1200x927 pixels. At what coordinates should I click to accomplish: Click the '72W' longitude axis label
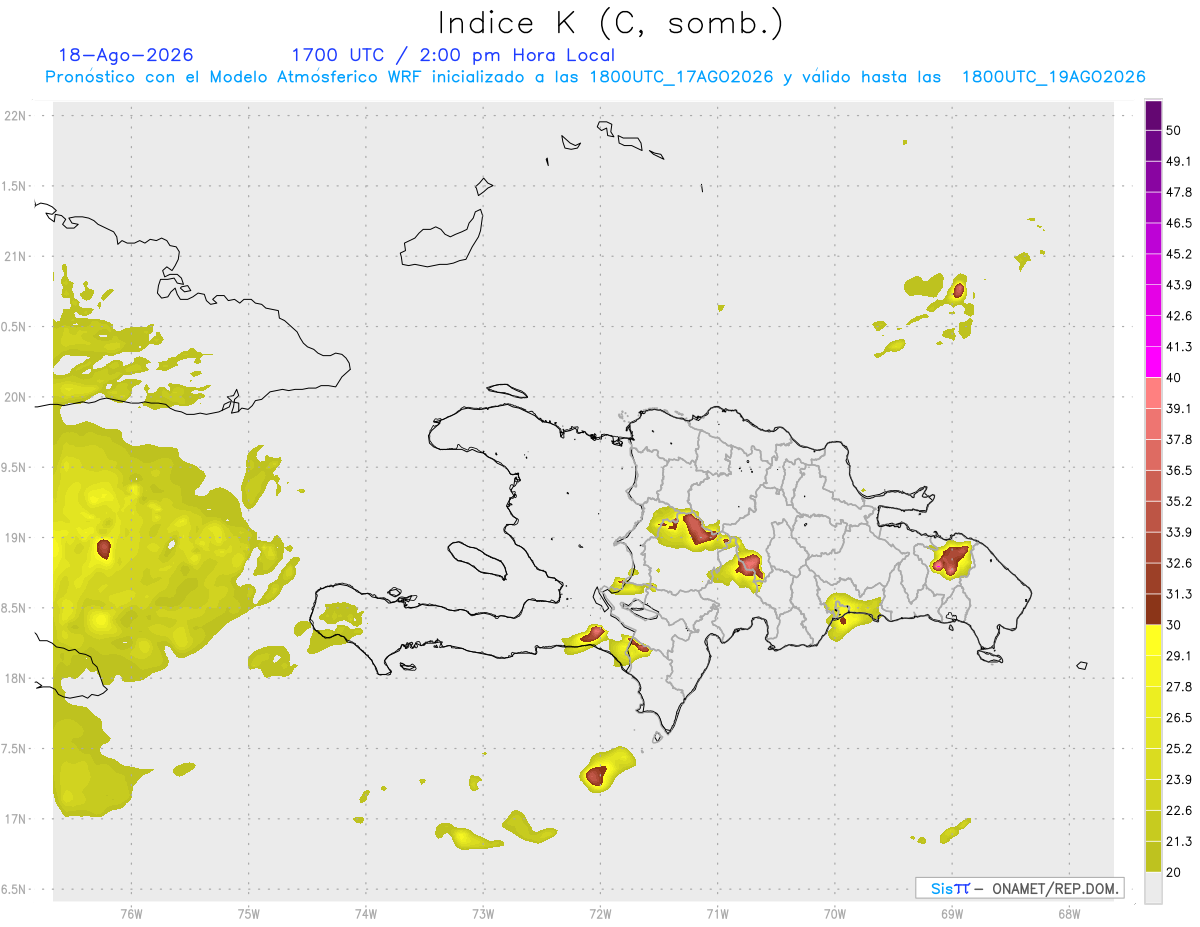[600, 913]
